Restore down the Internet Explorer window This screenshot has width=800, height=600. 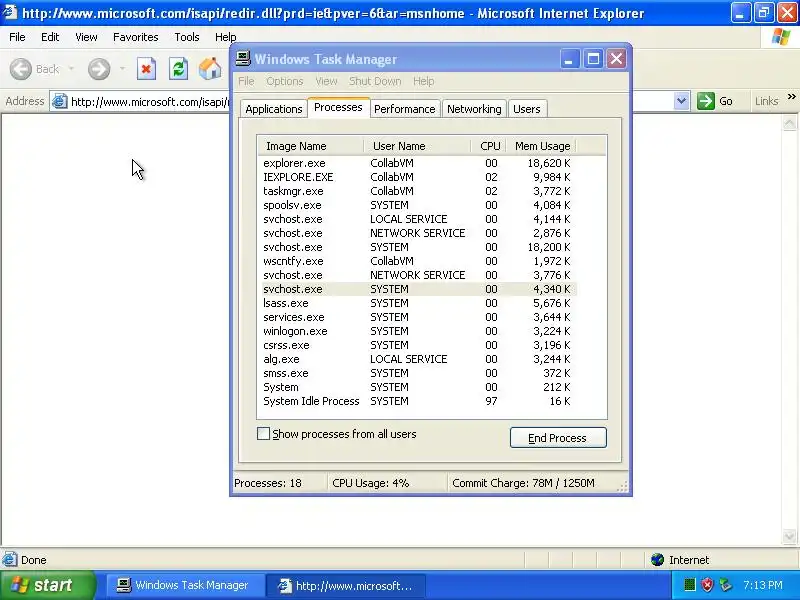763,12
